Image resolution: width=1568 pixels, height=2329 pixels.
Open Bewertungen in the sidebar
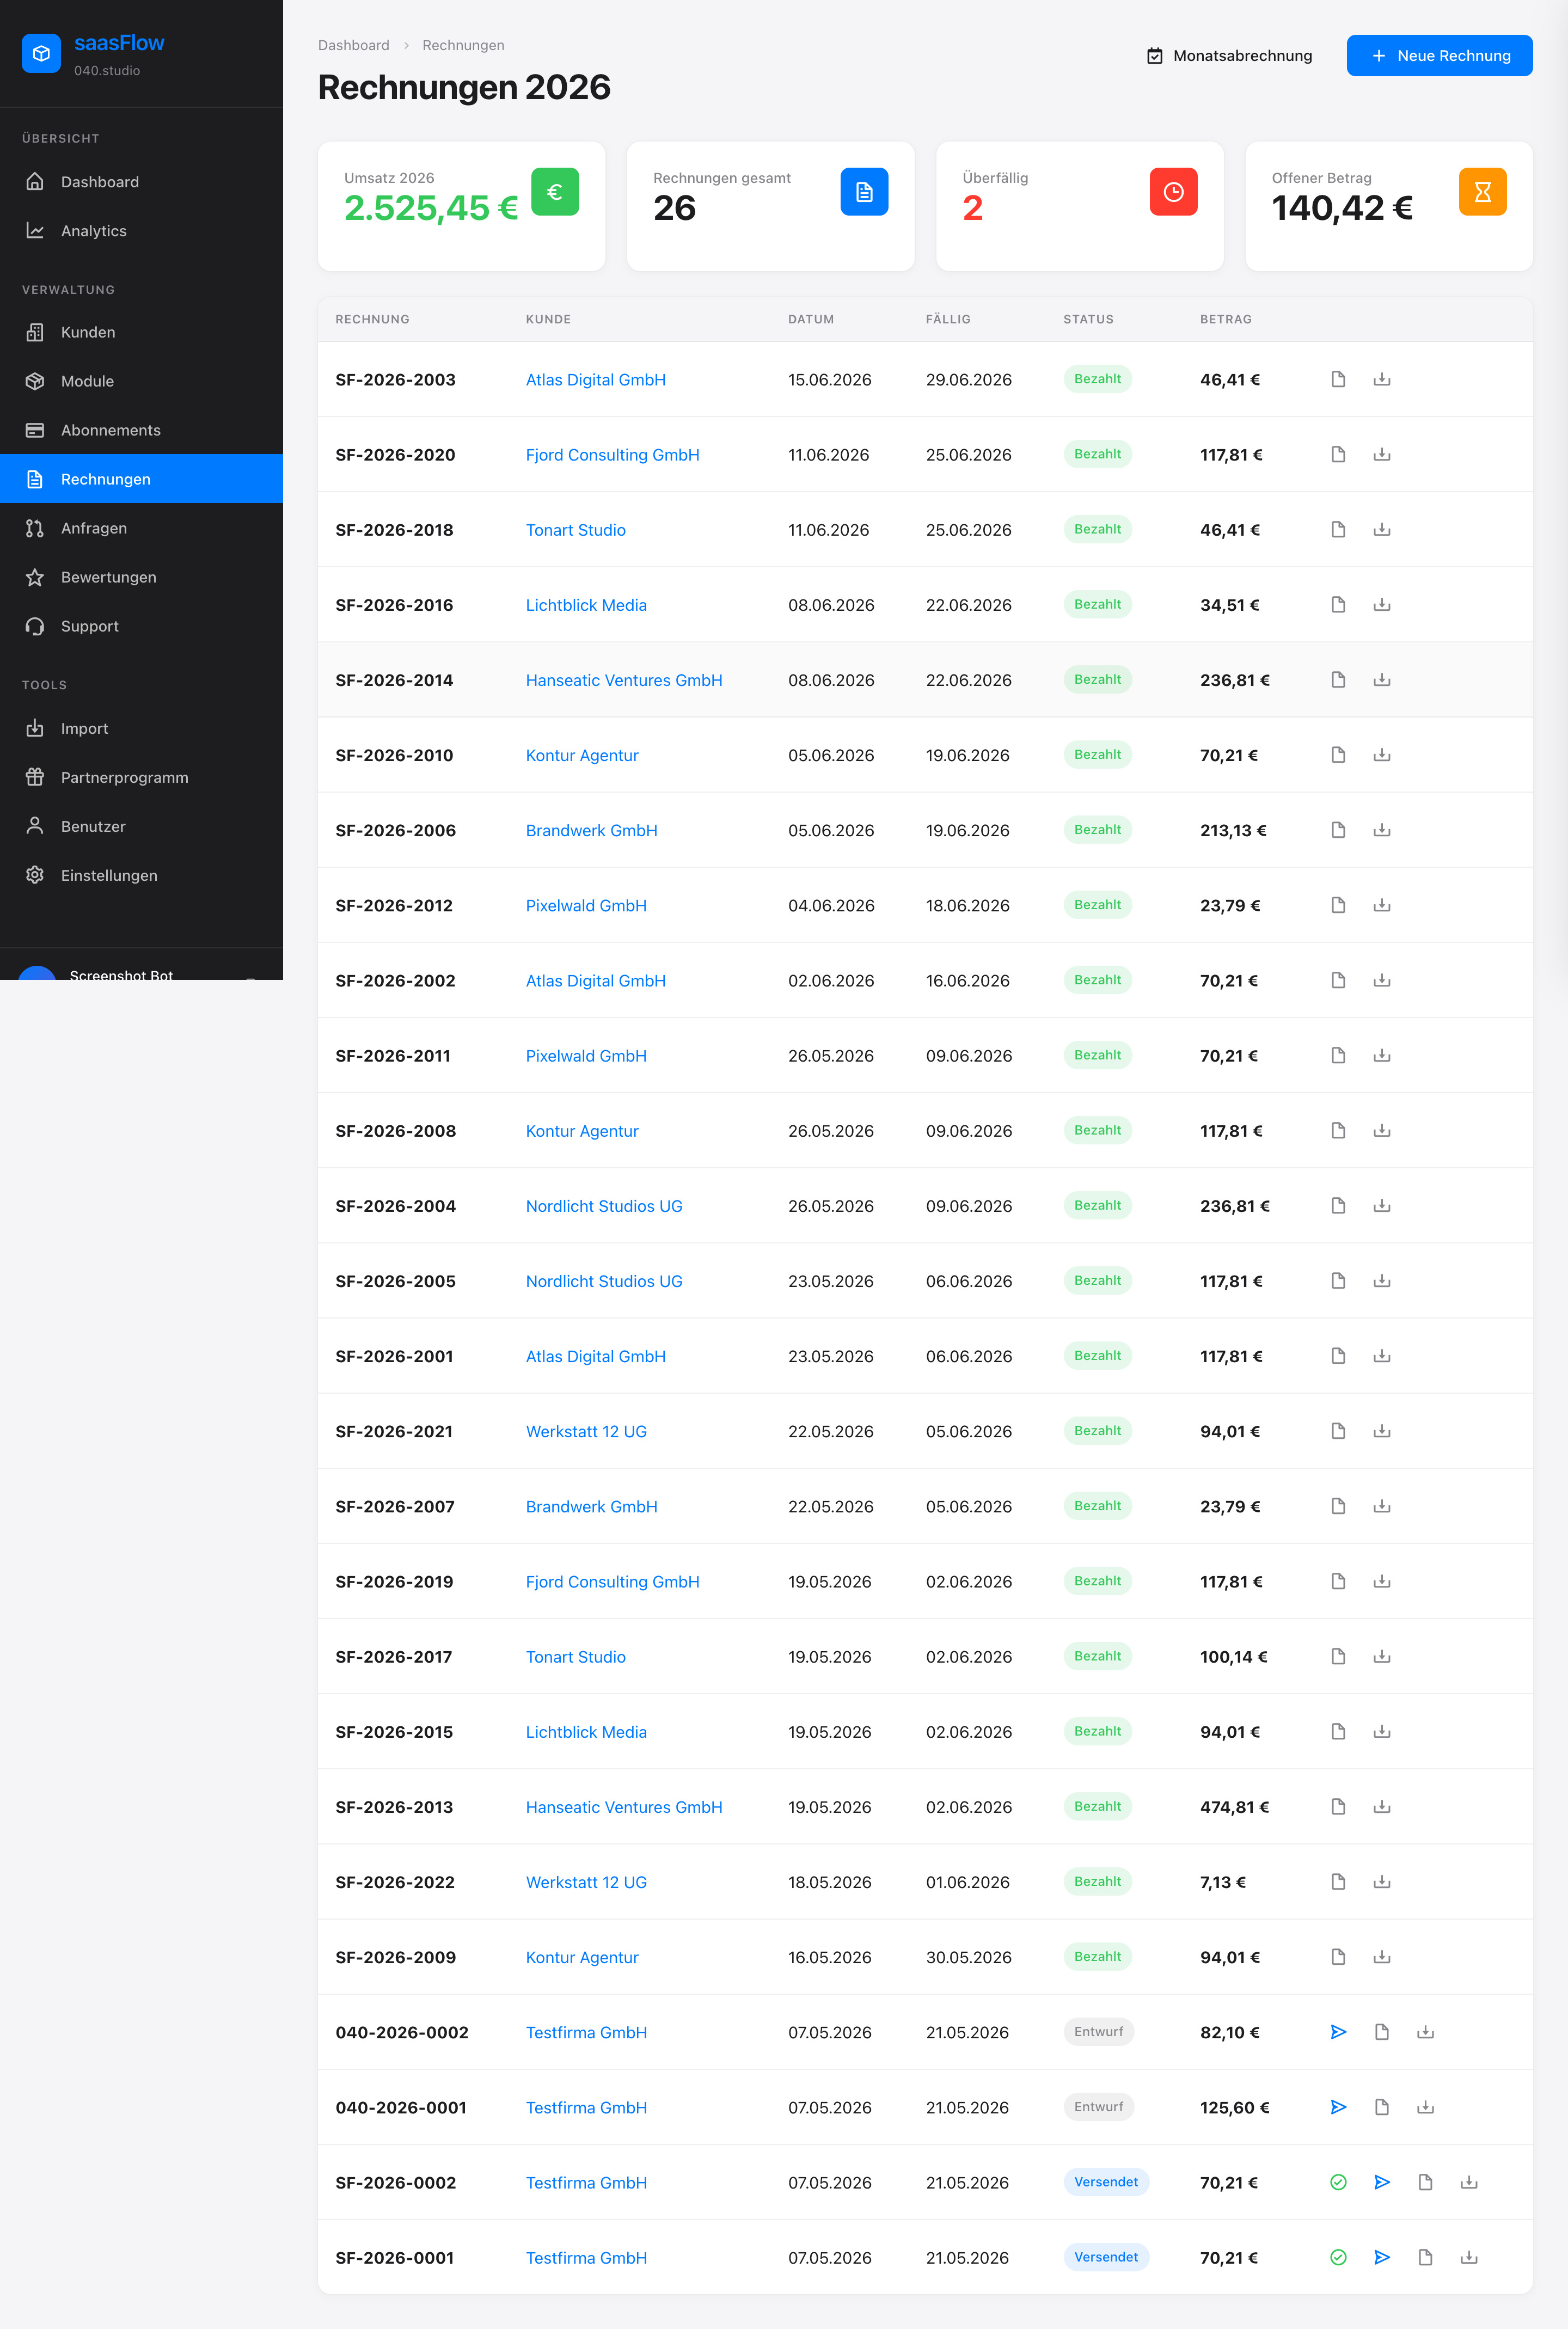click(x=141, y=577)
